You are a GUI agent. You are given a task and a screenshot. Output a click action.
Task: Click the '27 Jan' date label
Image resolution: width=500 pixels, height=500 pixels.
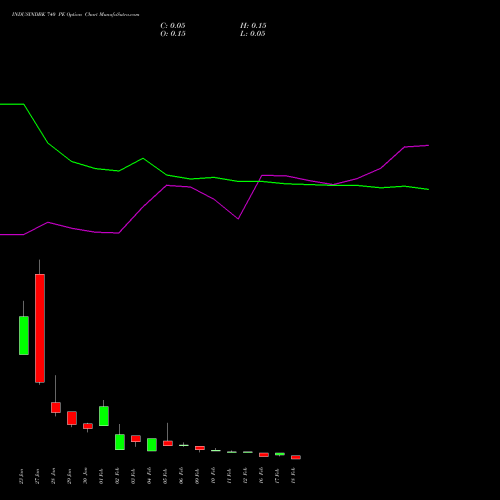(x=37, y=476)
